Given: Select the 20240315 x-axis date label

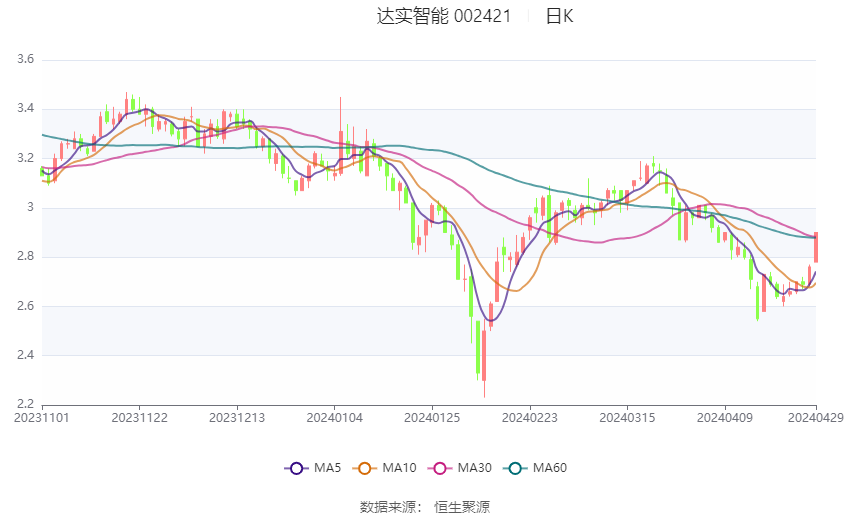Looking at the screenshot, I should [627, 418].
